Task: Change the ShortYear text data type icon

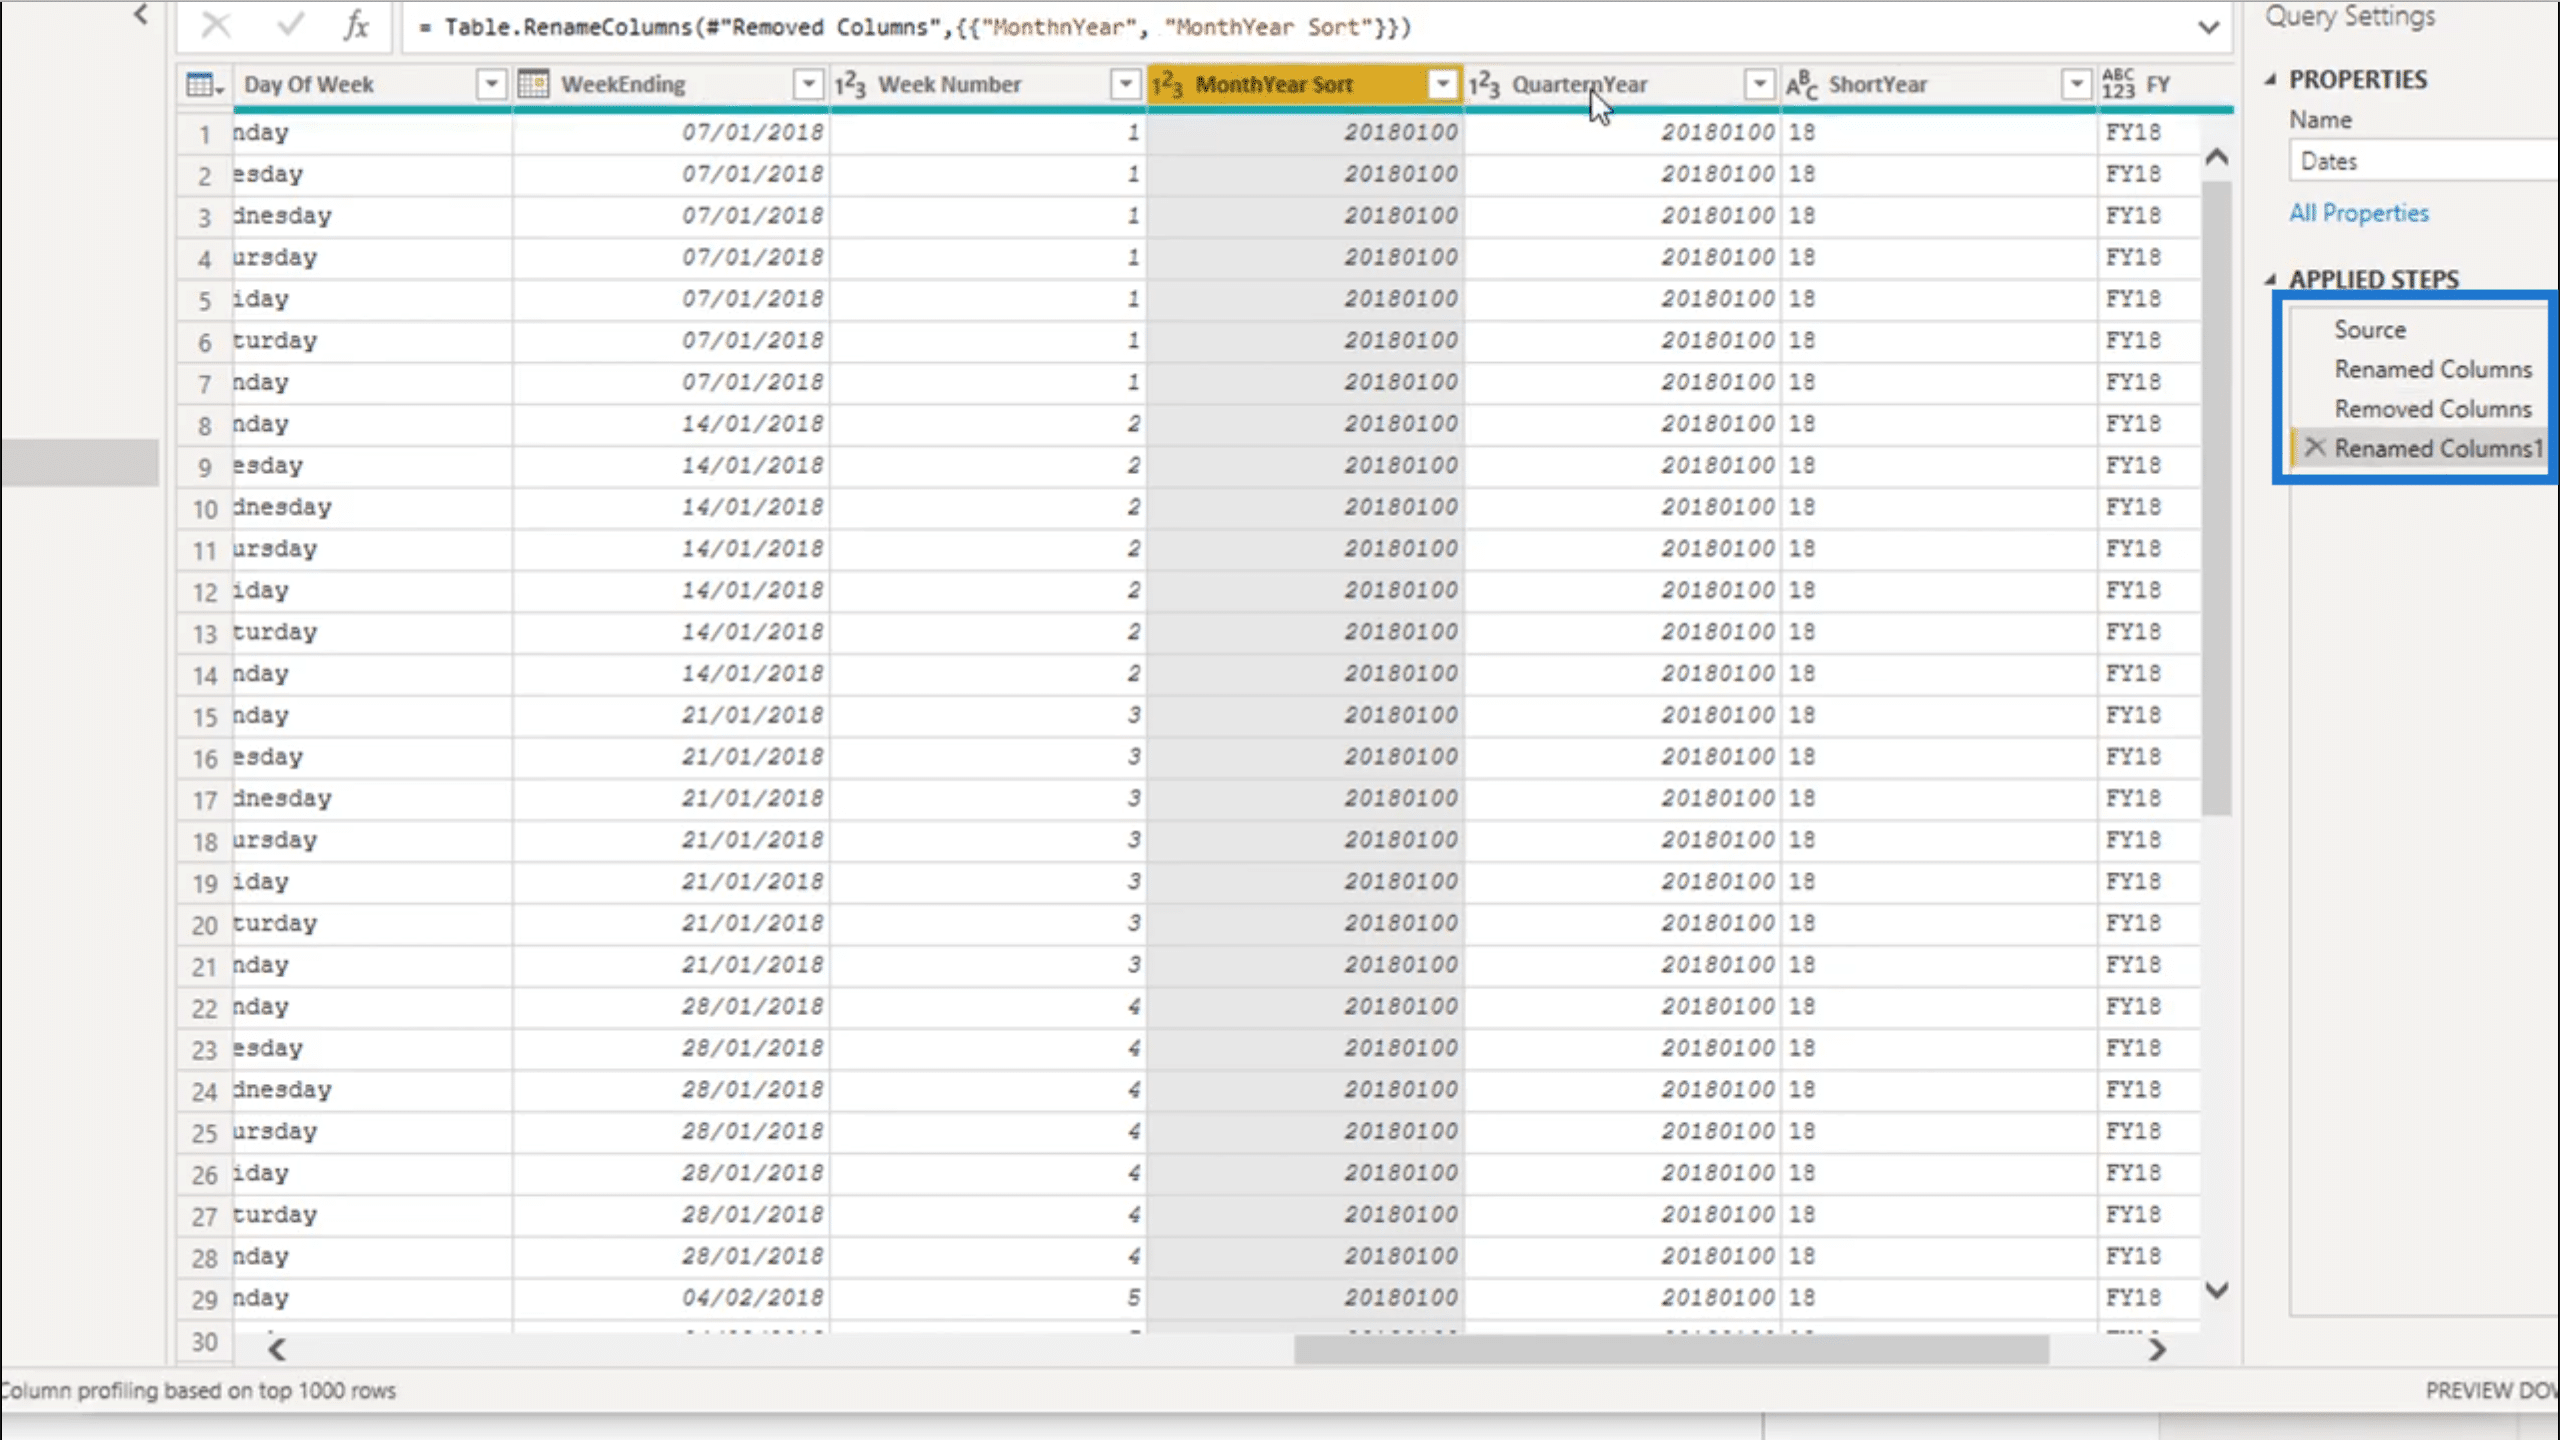Action: pyautogui.click(x=1802, y=85)
